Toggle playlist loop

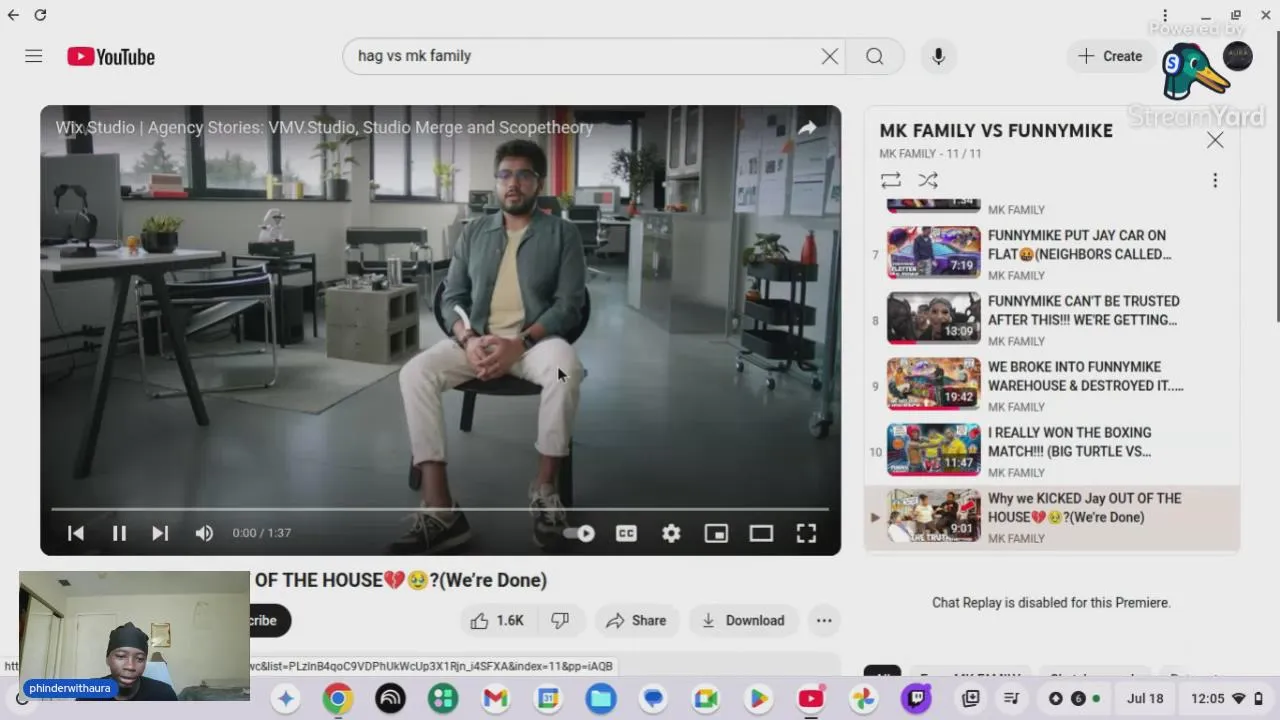pyautogui.click(x=890, y=180)
